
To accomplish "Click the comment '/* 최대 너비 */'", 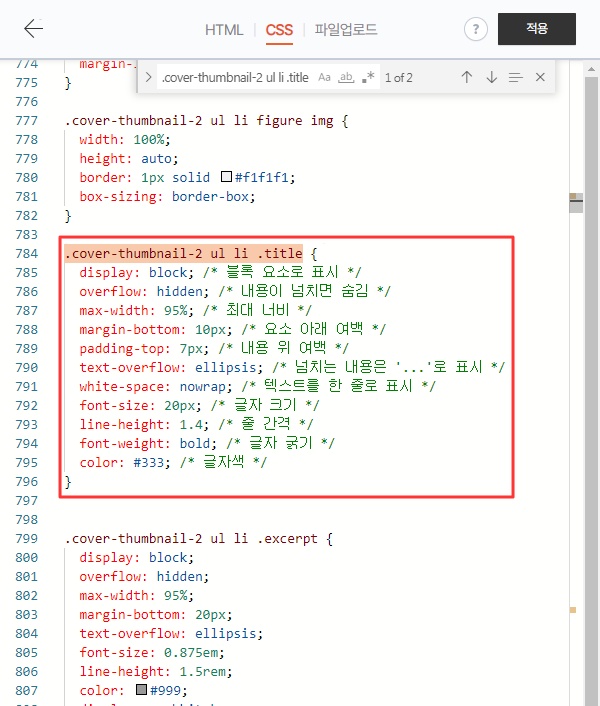I will 257,310.
